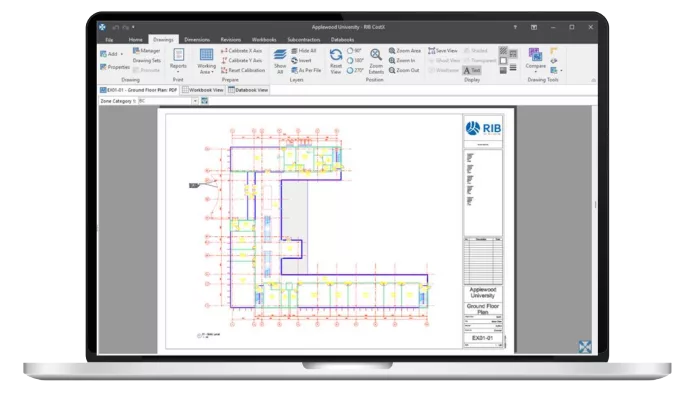Switch to the Home ribbon tab
This screenshot has height=394, width=700.
point(135,40)
